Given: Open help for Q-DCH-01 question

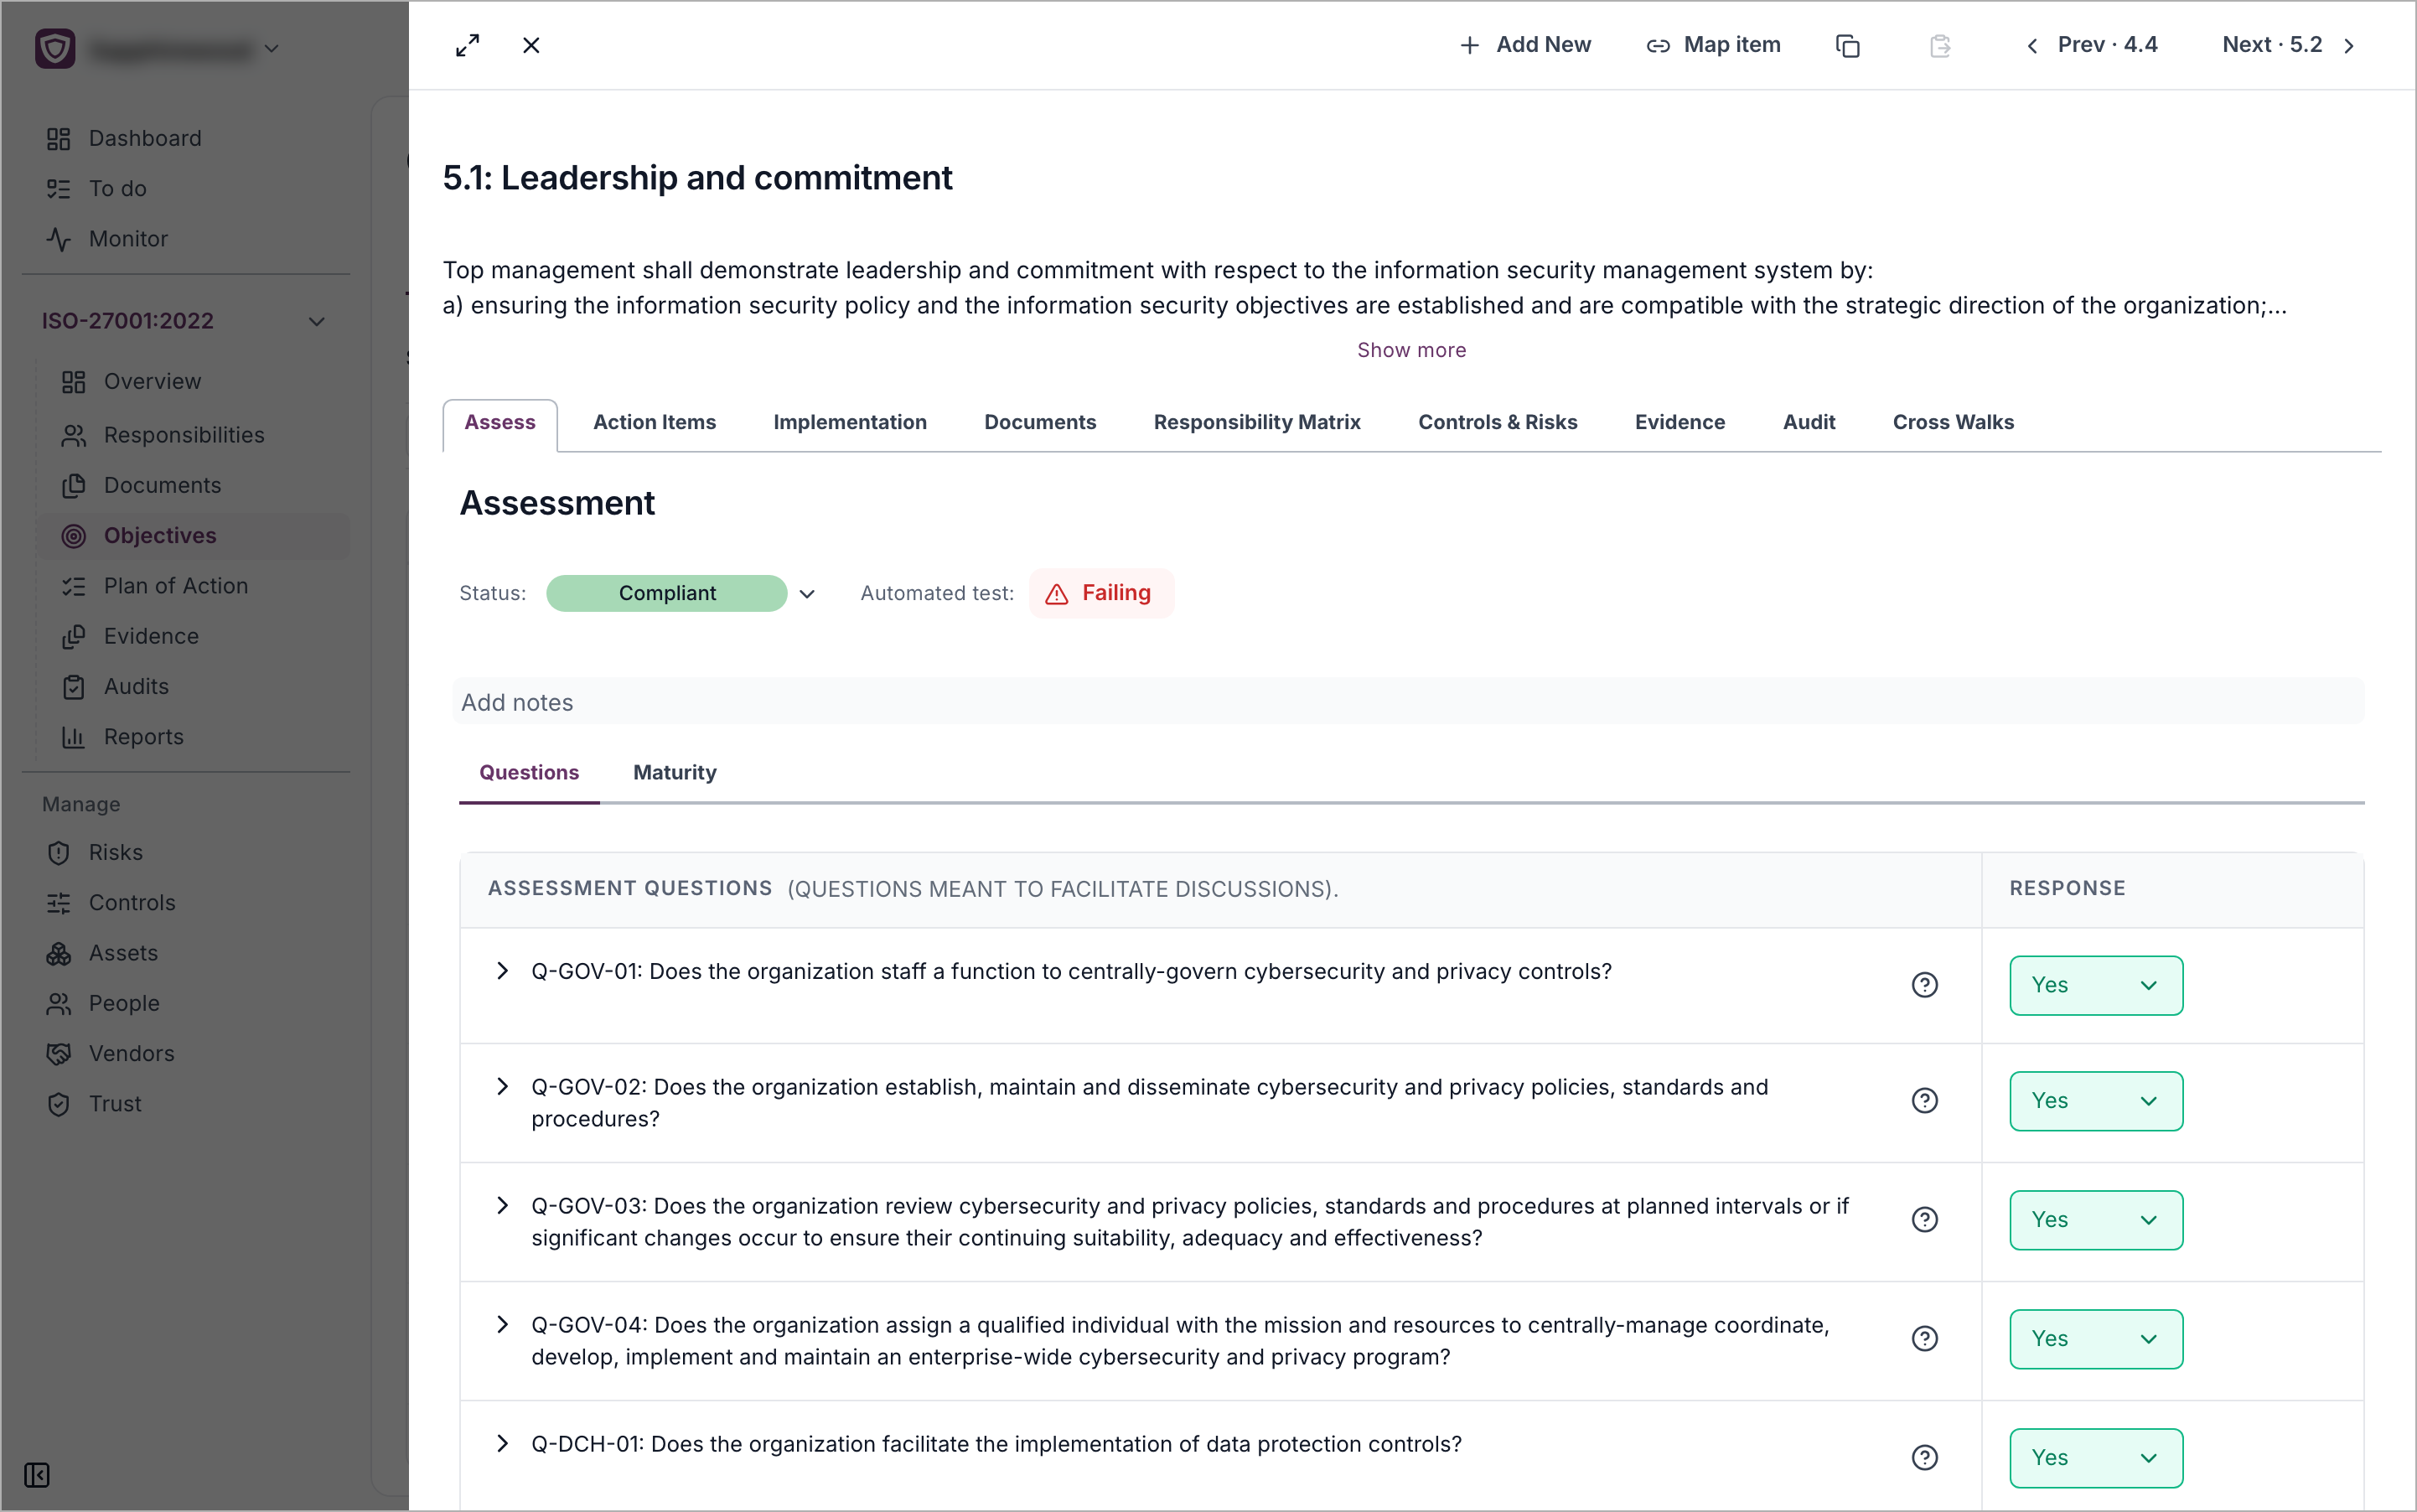Looking at the screenshot, I should (x=1924, y=1458).
